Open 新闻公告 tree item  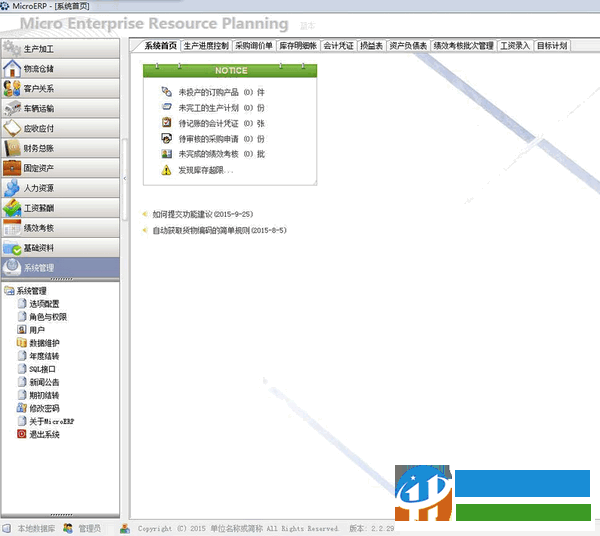click(44, 382)
